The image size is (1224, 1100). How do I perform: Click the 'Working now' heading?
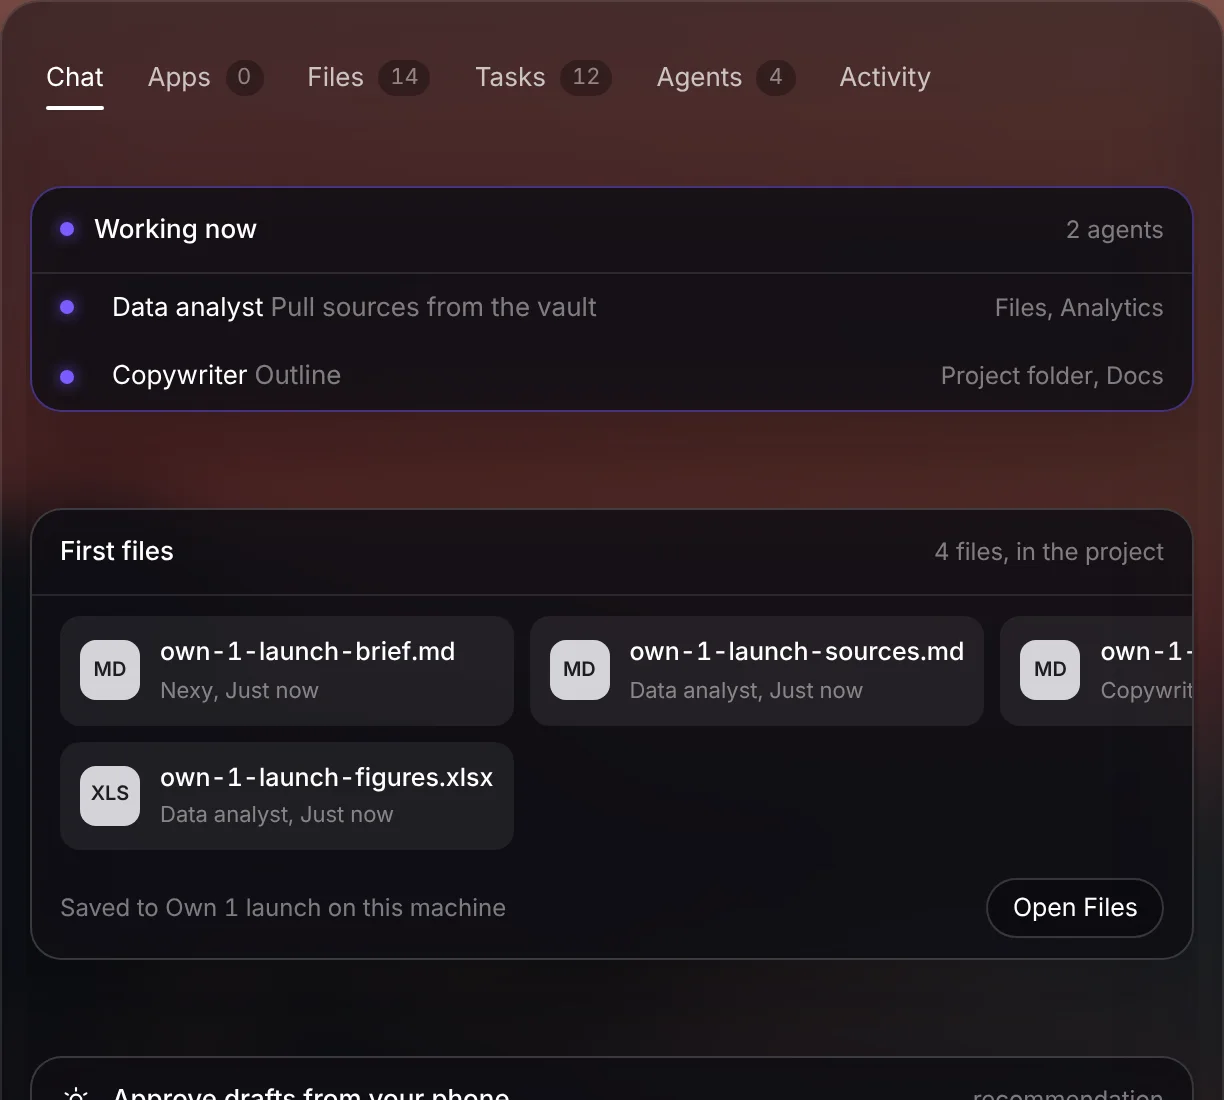pyautogui.click(x=176, y=229)
